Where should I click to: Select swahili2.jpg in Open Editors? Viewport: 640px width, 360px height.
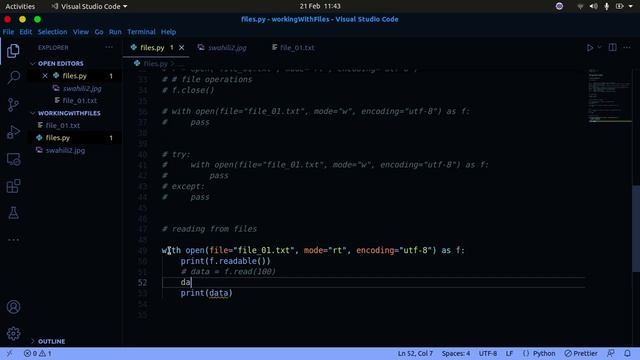[82, 88]
